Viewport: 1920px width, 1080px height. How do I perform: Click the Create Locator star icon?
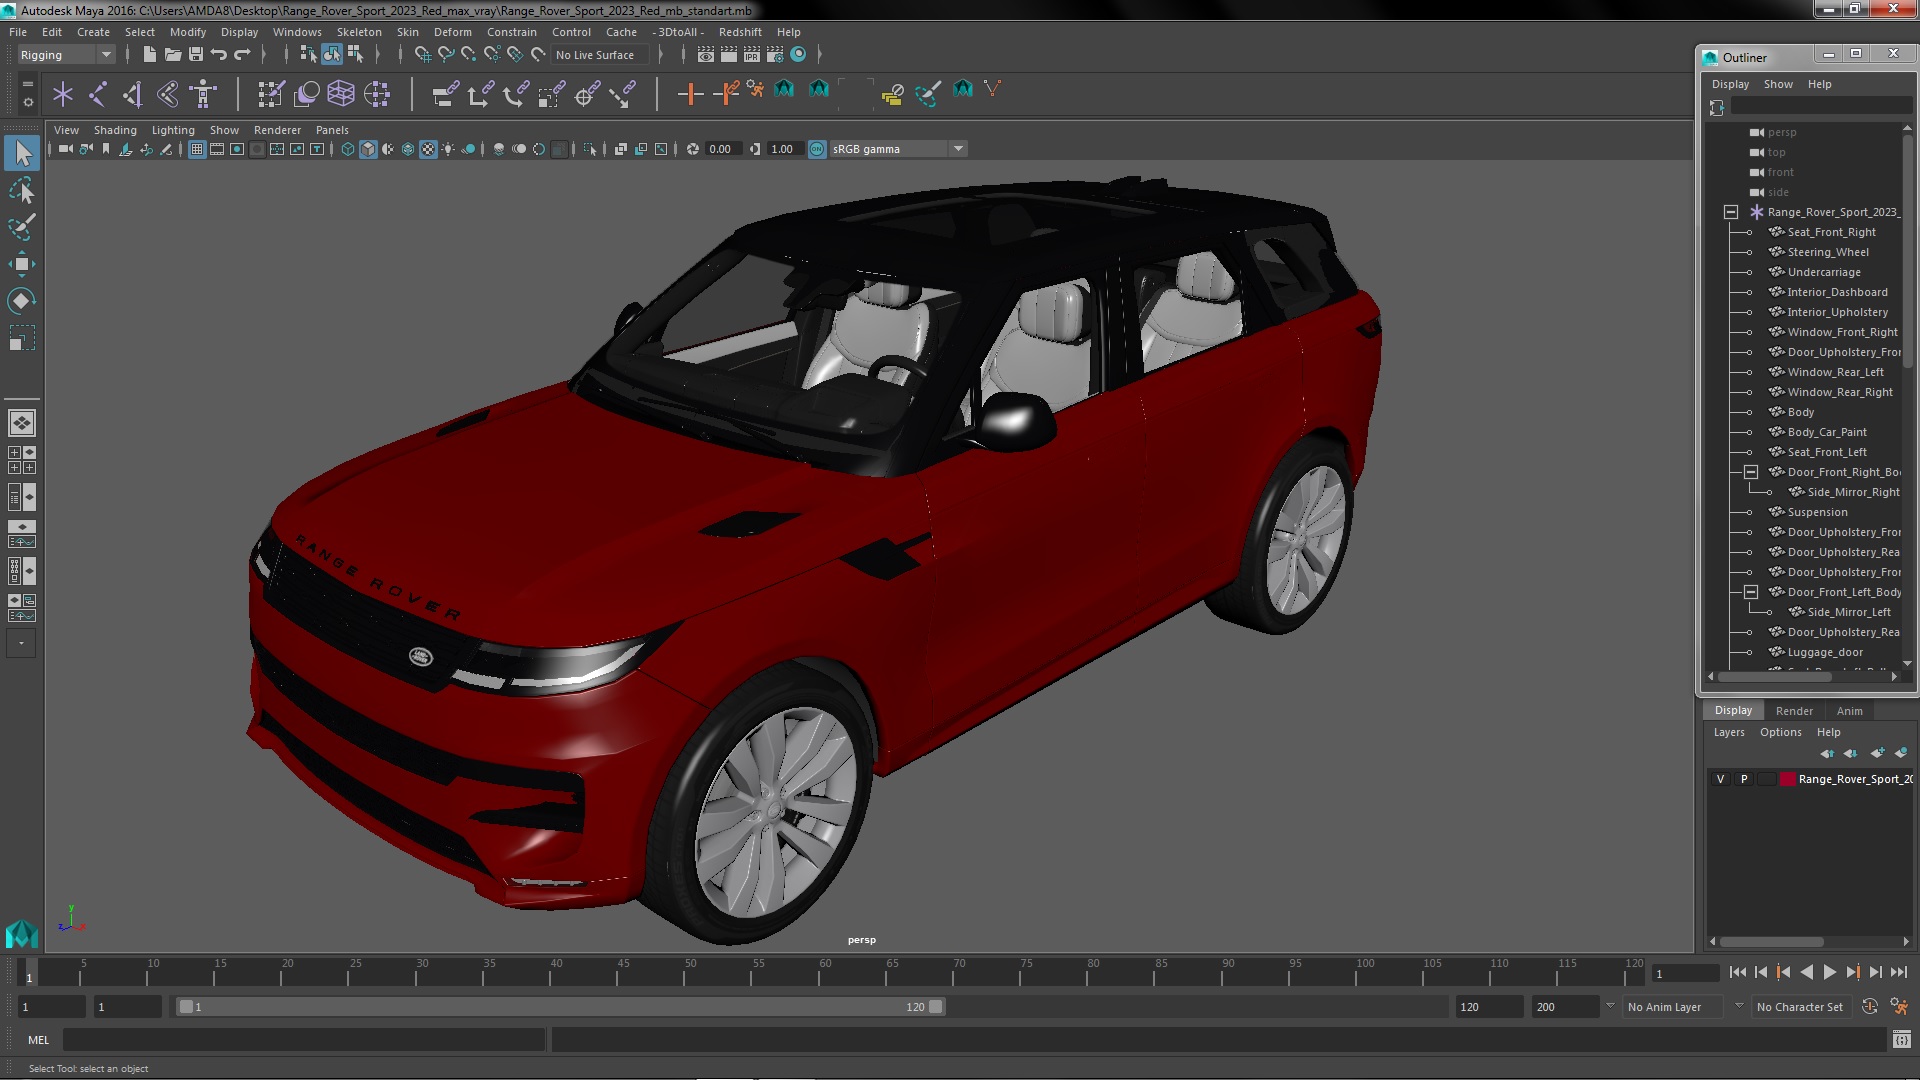point(63,95)
